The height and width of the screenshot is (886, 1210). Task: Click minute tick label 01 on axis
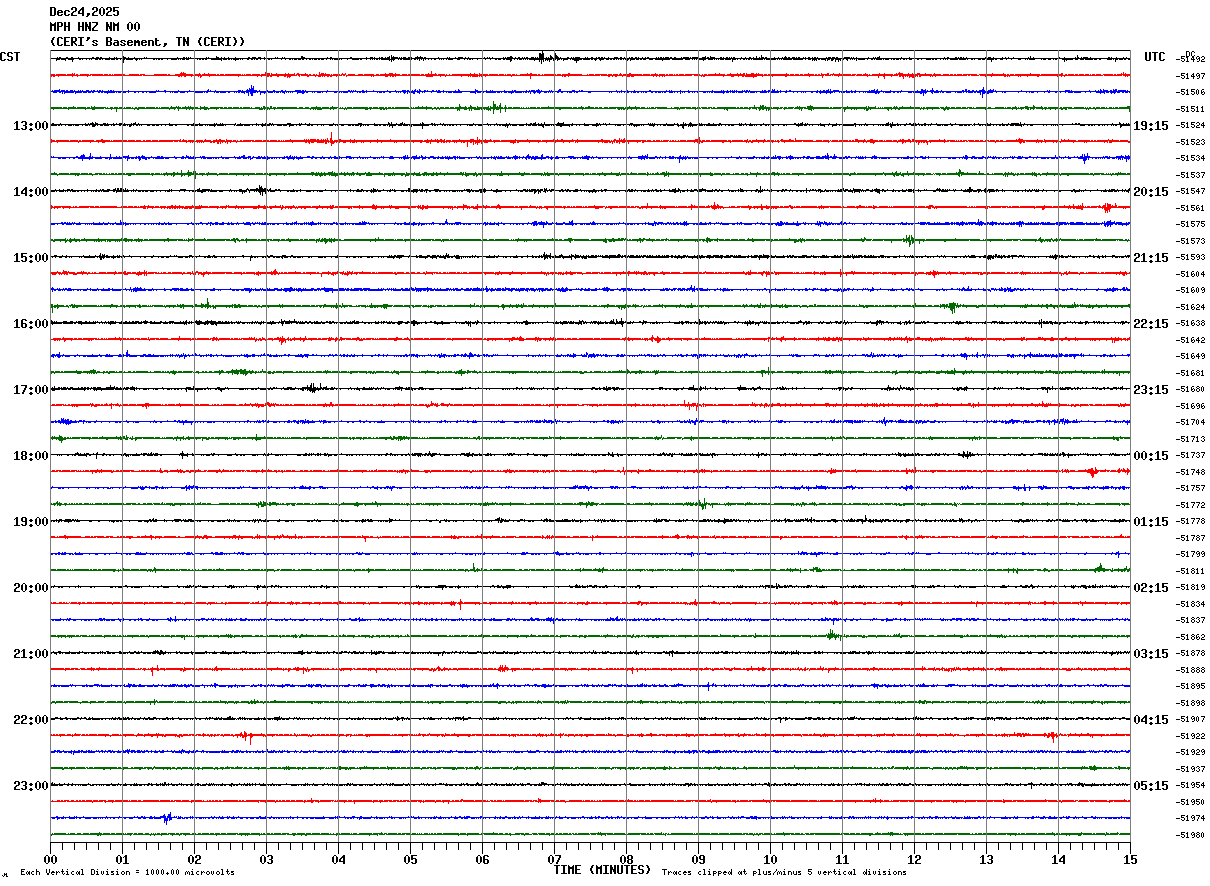point(122,859)
